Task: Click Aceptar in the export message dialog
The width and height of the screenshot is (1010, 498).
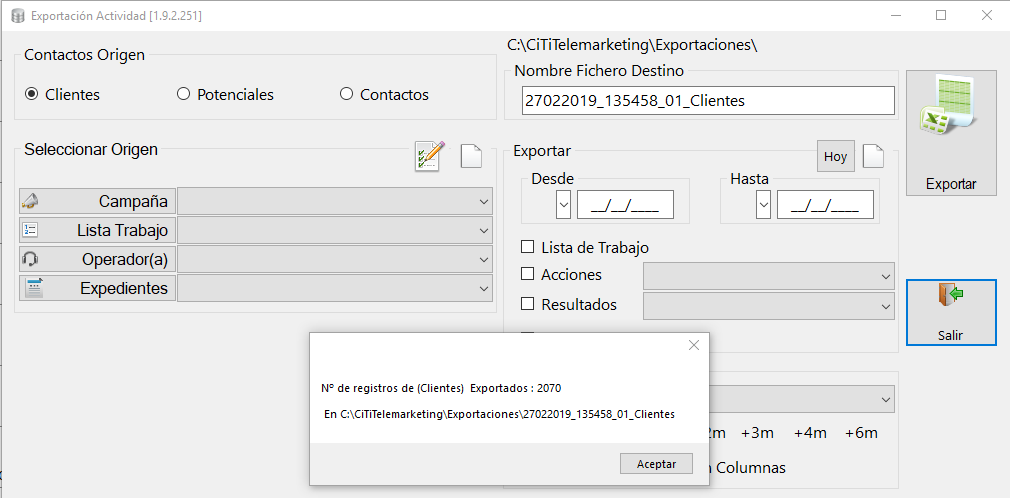Action: click(x=656, y=464)
